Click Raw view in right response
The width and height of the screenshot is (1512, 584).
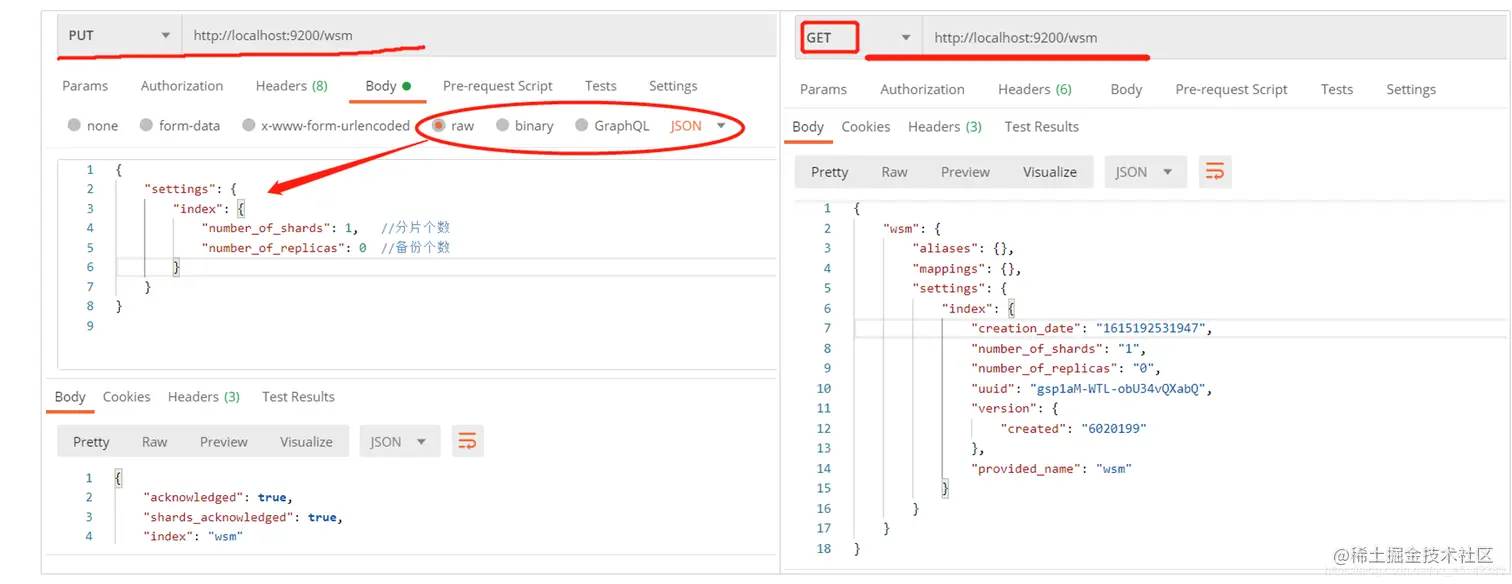click(895, 172)
